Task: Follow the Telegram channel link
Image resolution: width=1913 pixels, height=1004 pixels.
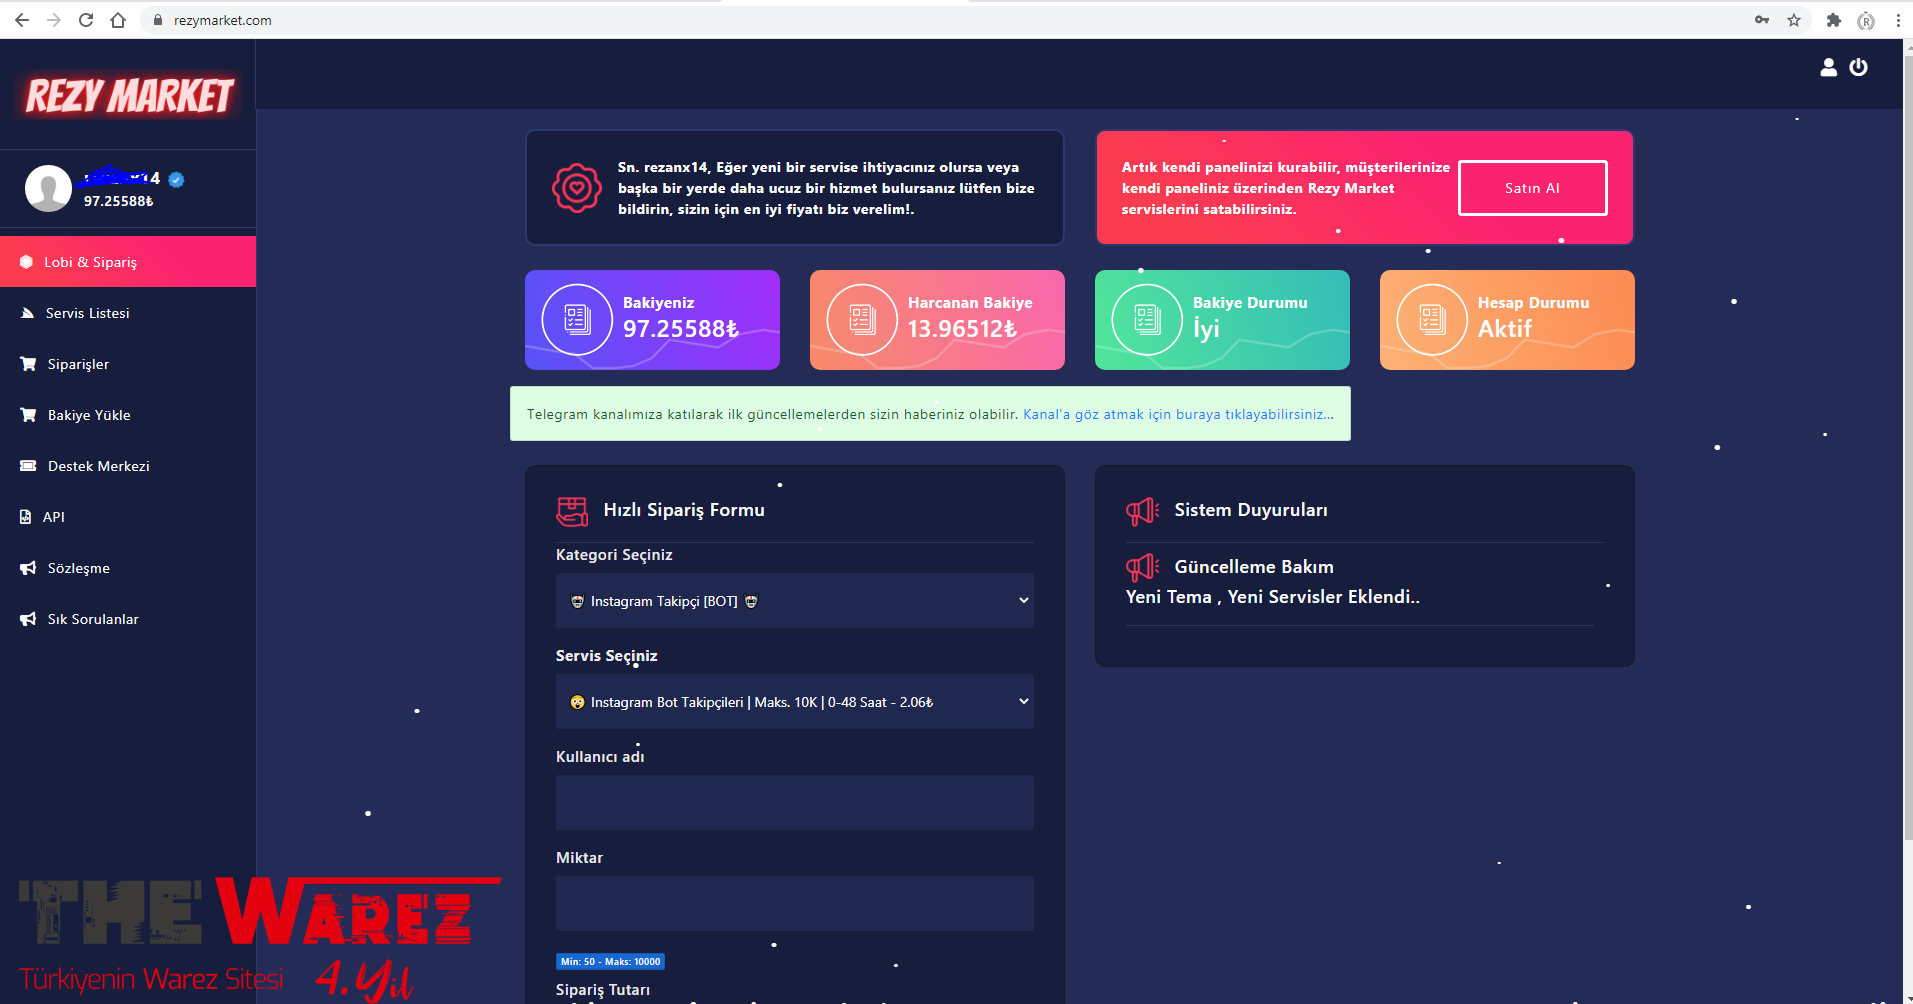Action: pyautogui.click(x=1177, y=414)
